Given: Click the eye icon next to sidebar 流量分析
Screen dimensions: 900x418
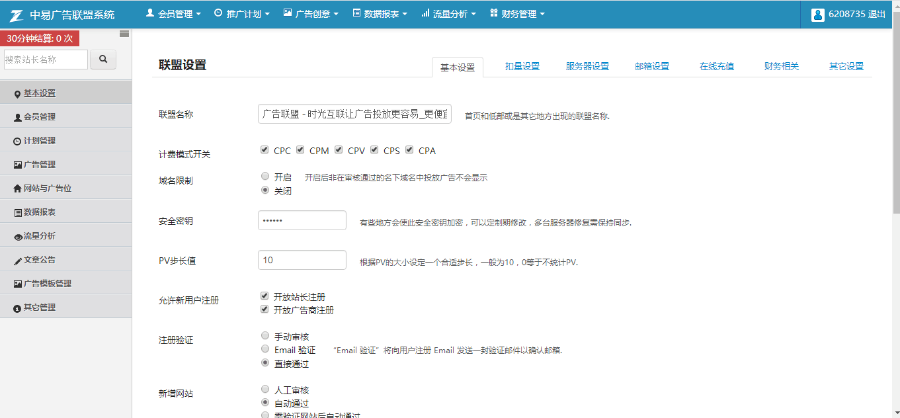Looking at the screenshot, I should click(x=17, y=237).
